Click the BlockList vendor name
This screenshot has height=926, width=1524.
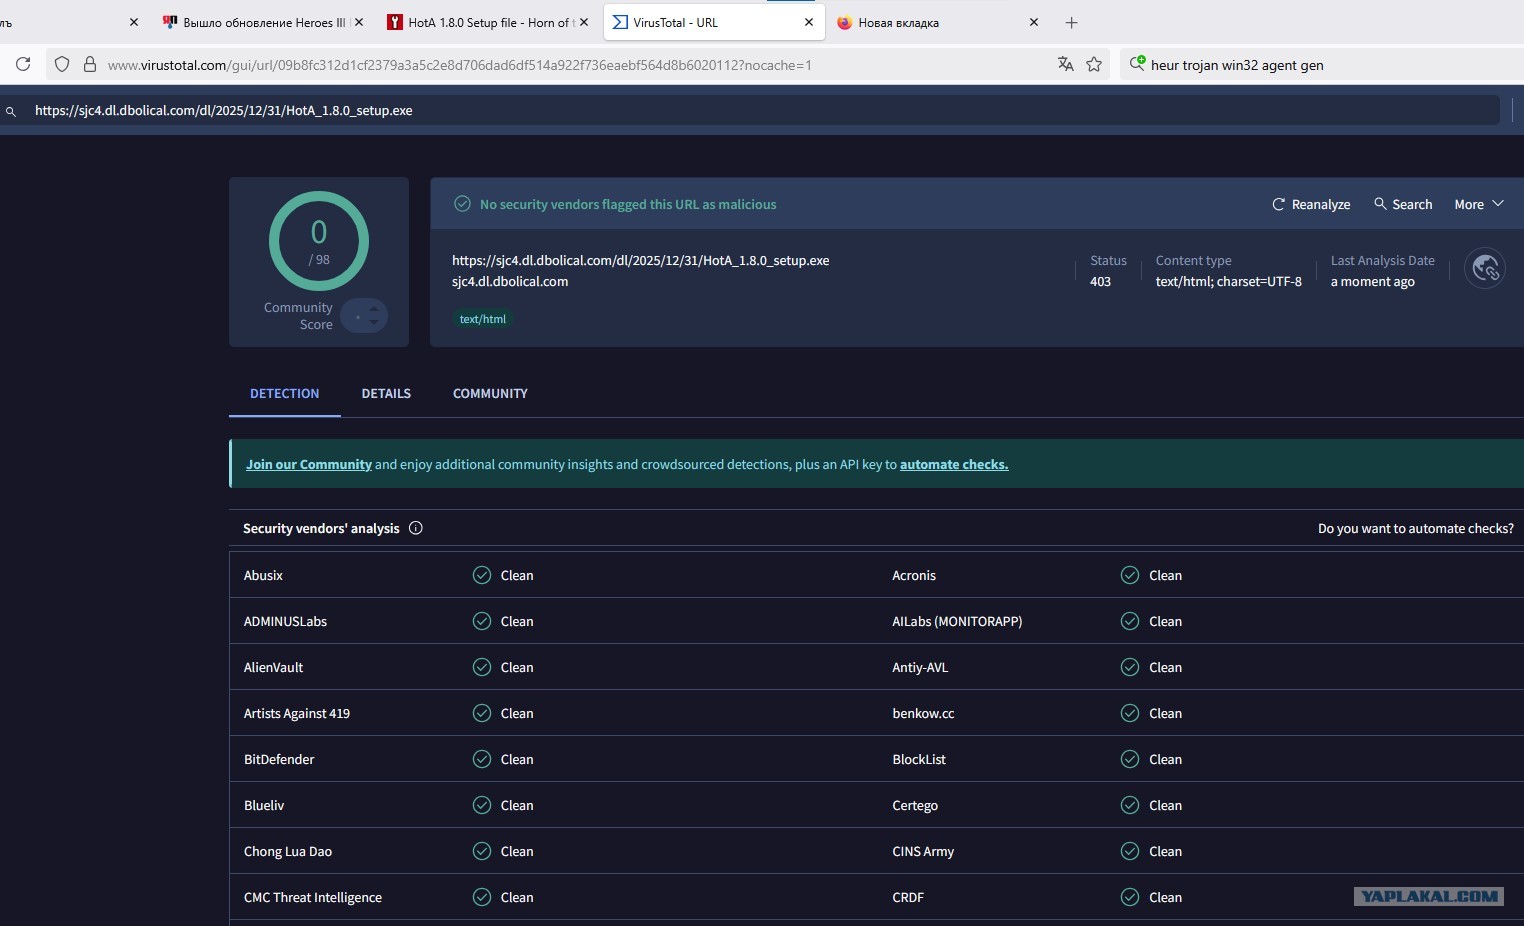919,759
